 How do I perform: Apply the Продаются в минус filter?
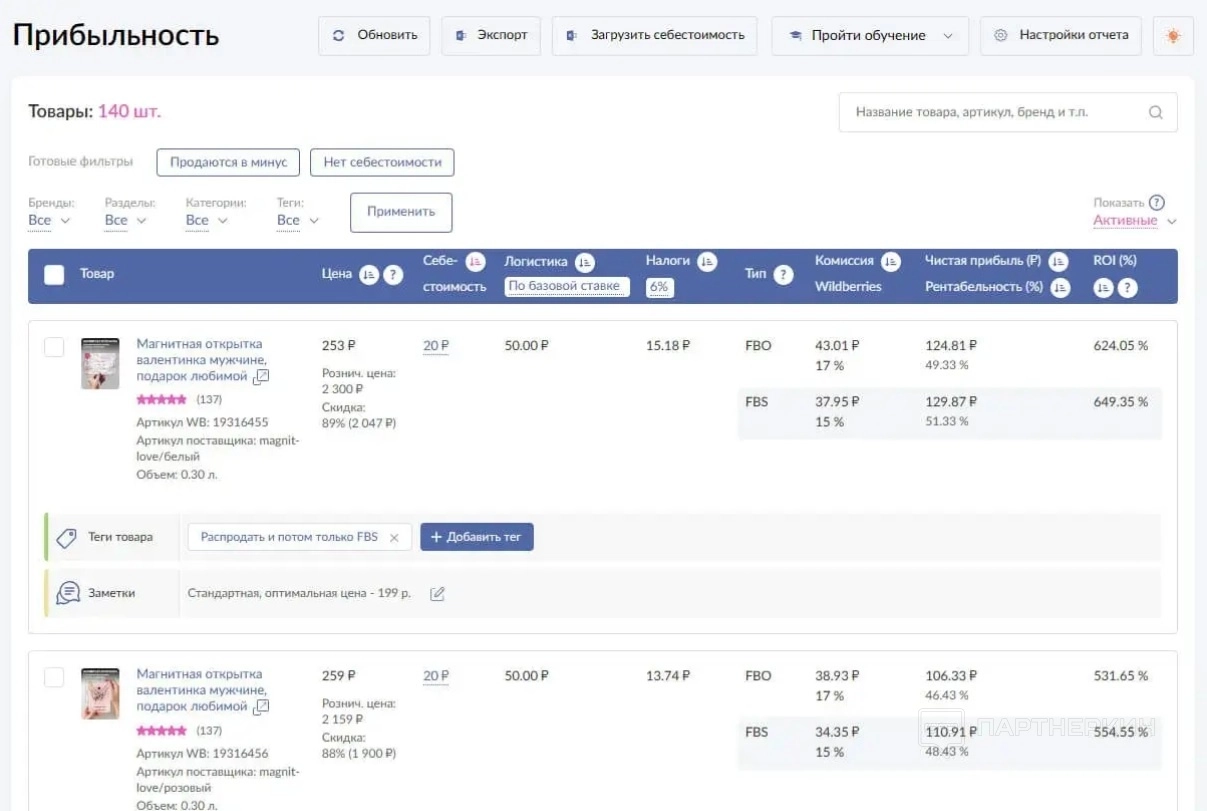click(228, 162)
